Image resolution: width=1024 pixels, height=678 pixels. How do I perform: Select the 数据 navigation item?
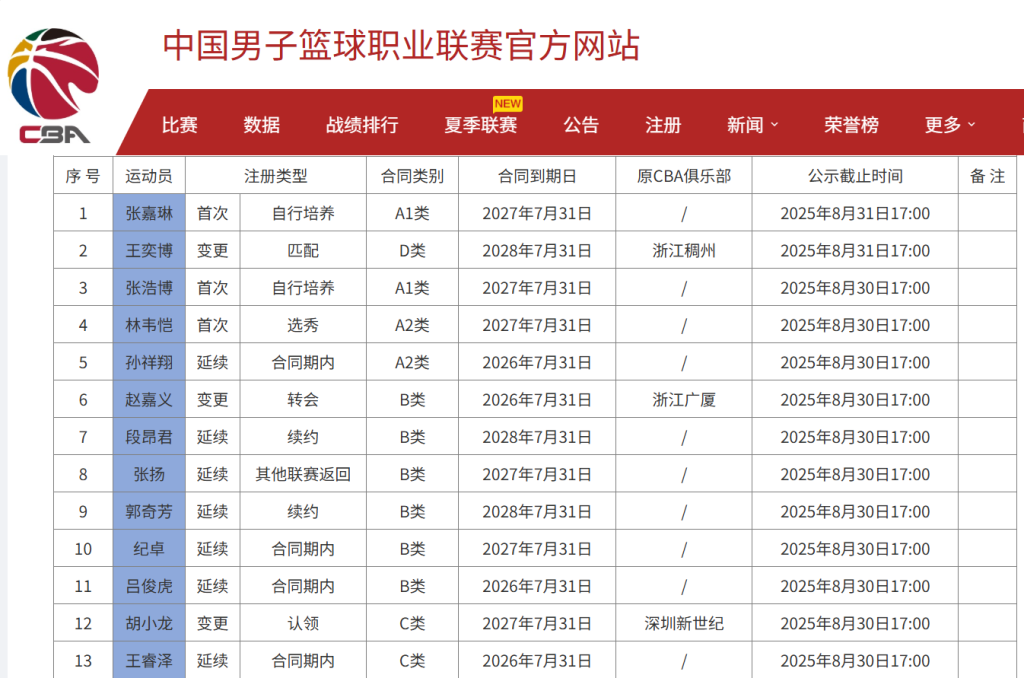[261, 125]
